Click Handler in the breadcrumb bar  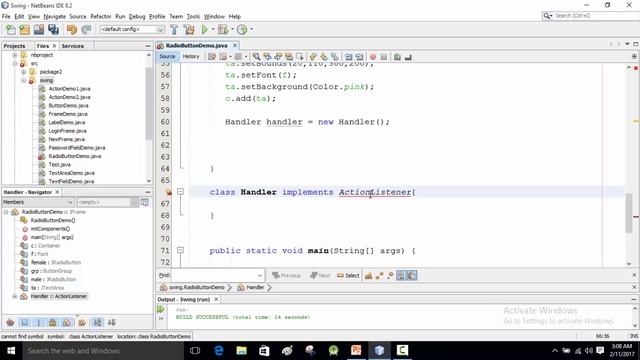pos(251,287)
